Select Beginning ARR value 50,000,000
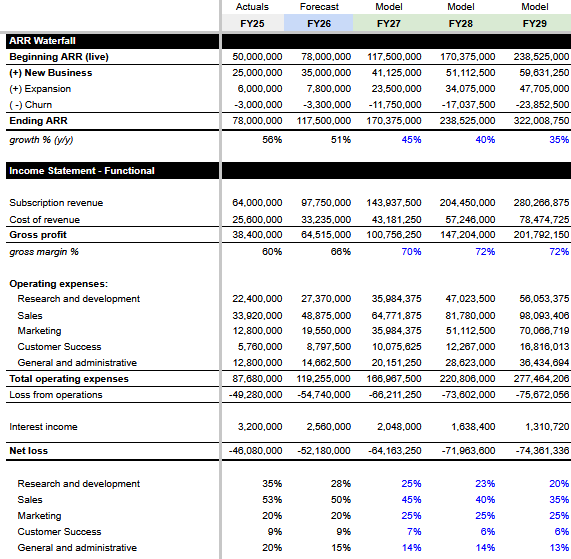The height and width of the screenshot is (559, 571). (x=257, y=57)
